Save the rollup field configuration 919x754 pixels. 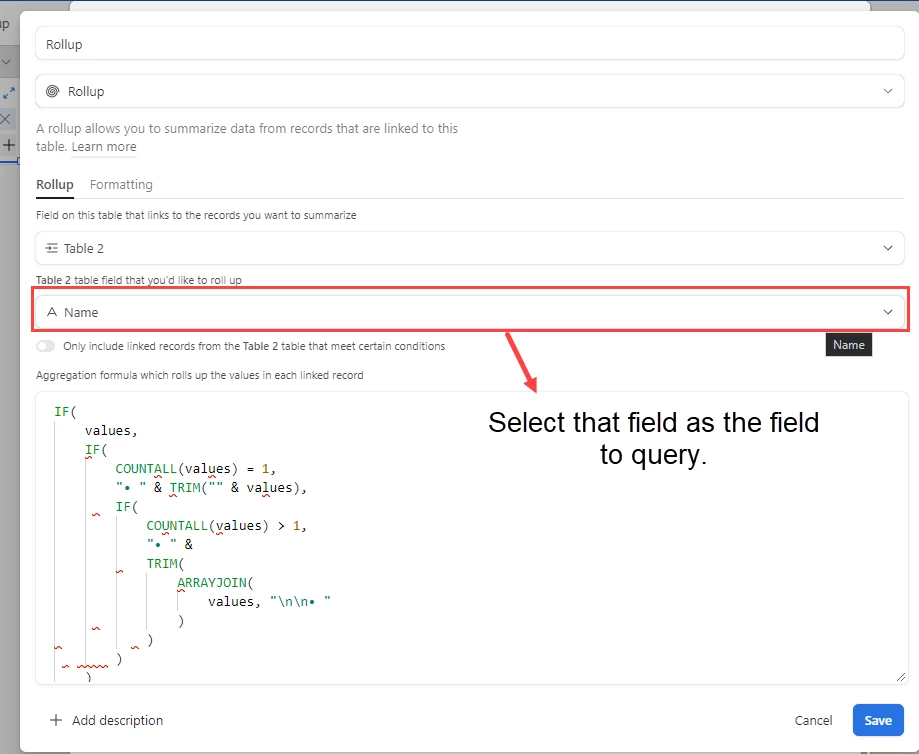[x=877, y=720]
